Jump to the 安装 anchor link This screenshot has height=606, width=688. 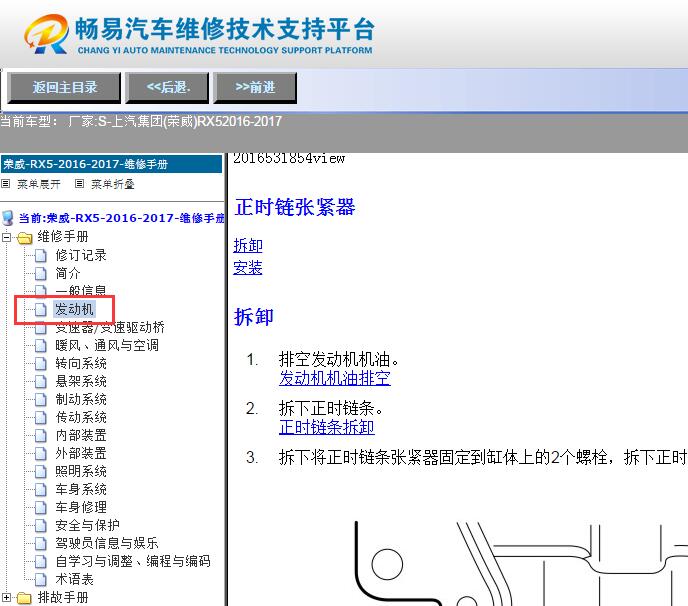pos(248,268)
